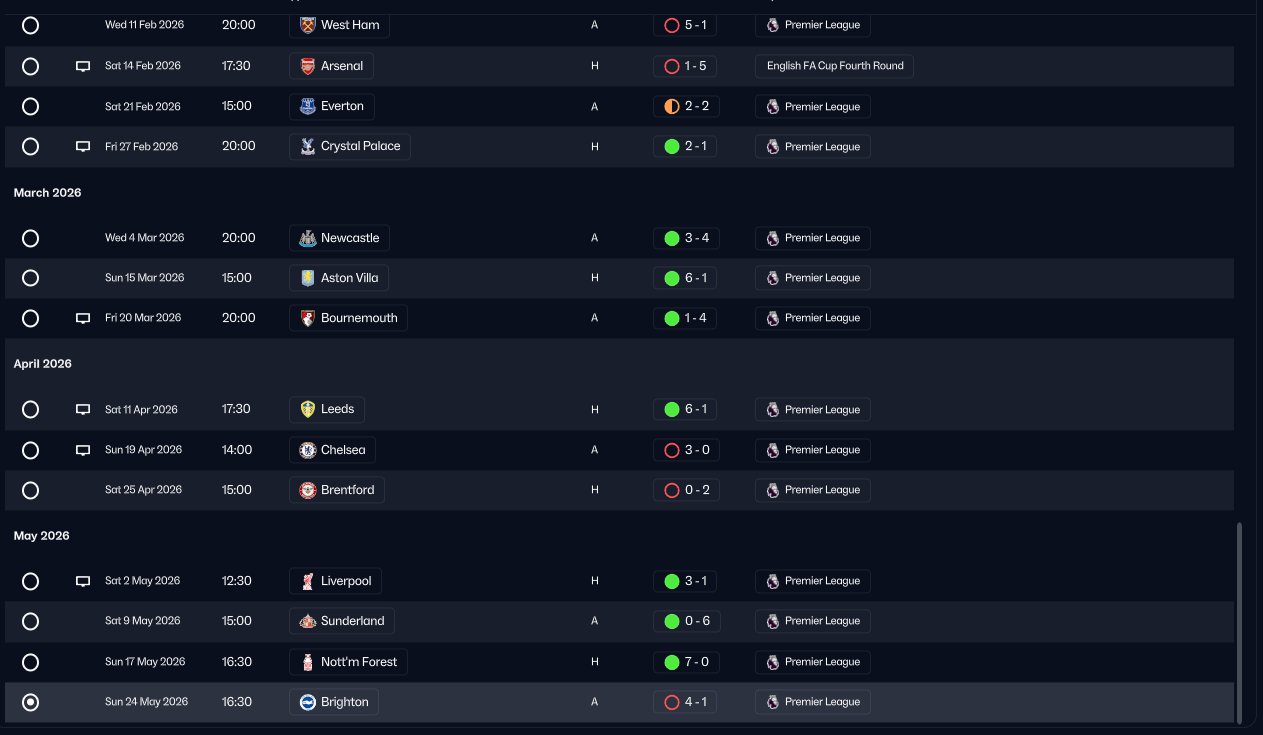
Task: Open the Brighton opponent button
Action: [335, 702]
